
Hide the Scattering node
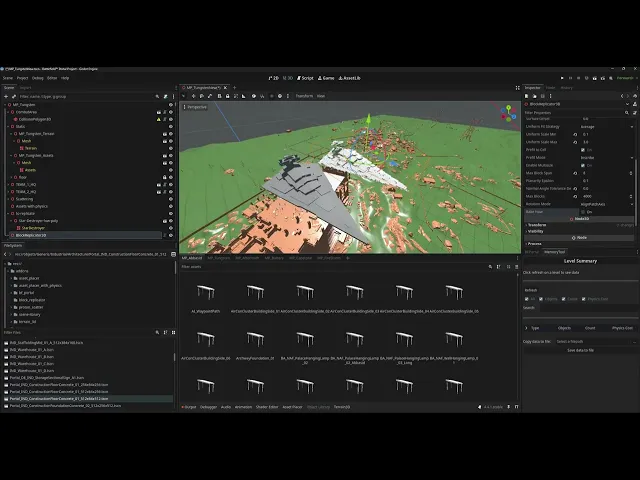coord(171,199)
